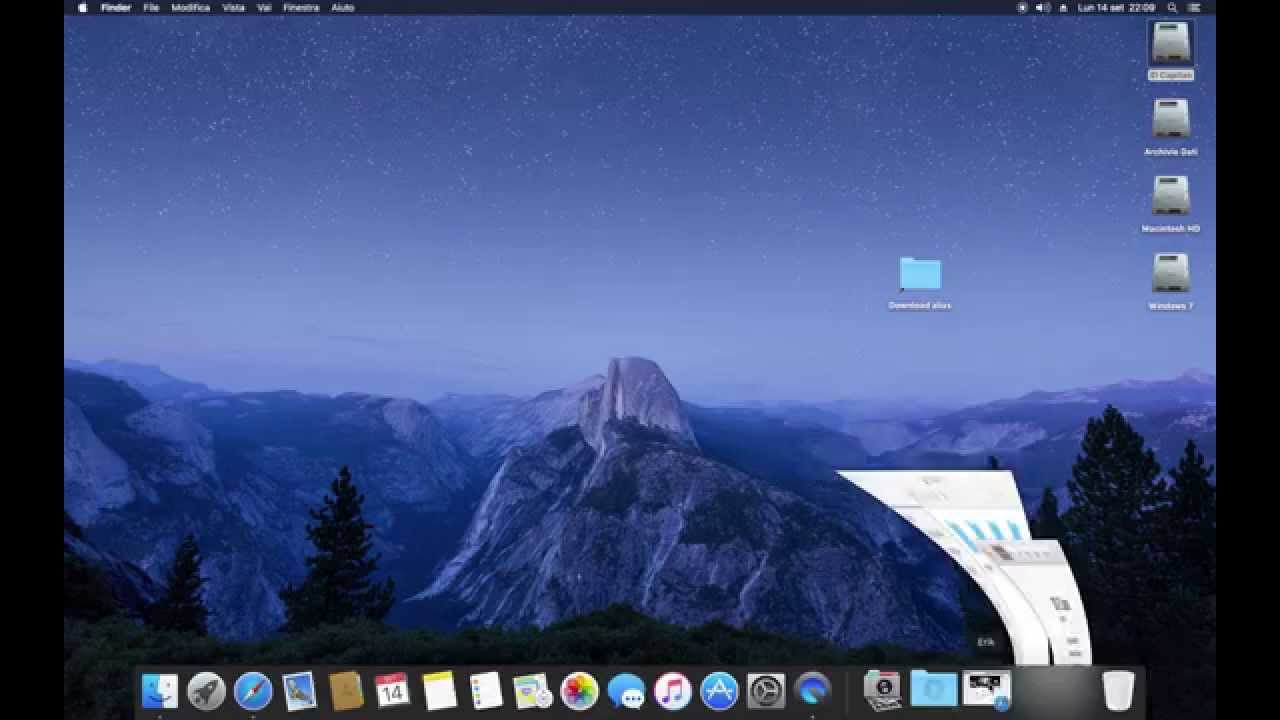
Task: Open Contacts brown book icon in dock
Action: 346,691
